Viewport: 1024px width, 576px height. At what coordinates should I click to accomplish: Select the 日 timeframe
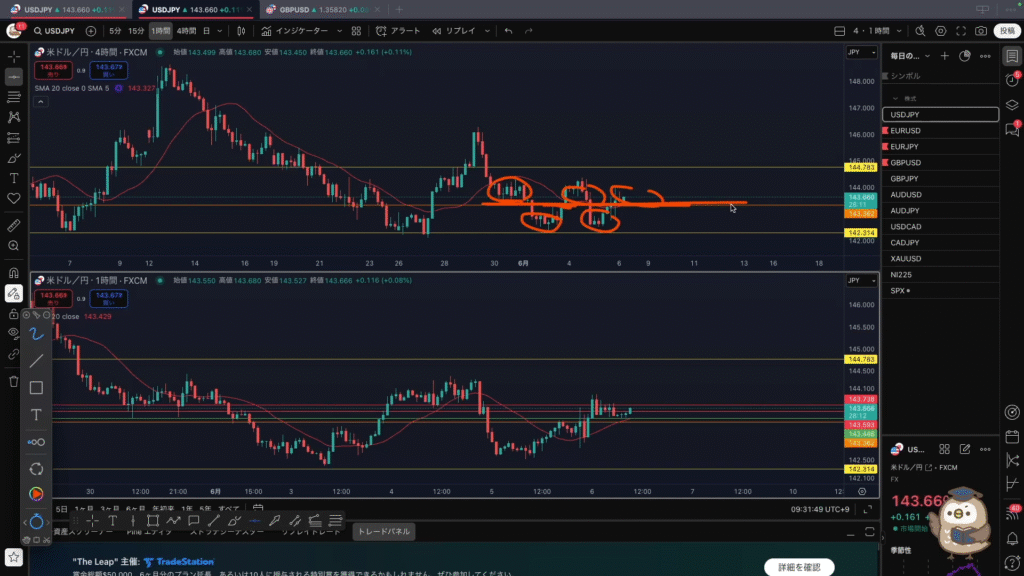click(206, 31)
